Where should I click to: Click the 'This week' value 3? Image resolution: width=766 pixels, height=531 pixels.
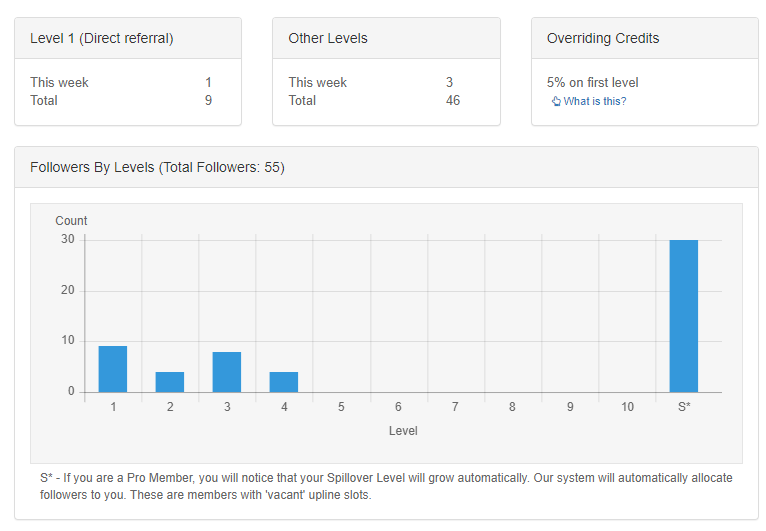click(450, 82)
